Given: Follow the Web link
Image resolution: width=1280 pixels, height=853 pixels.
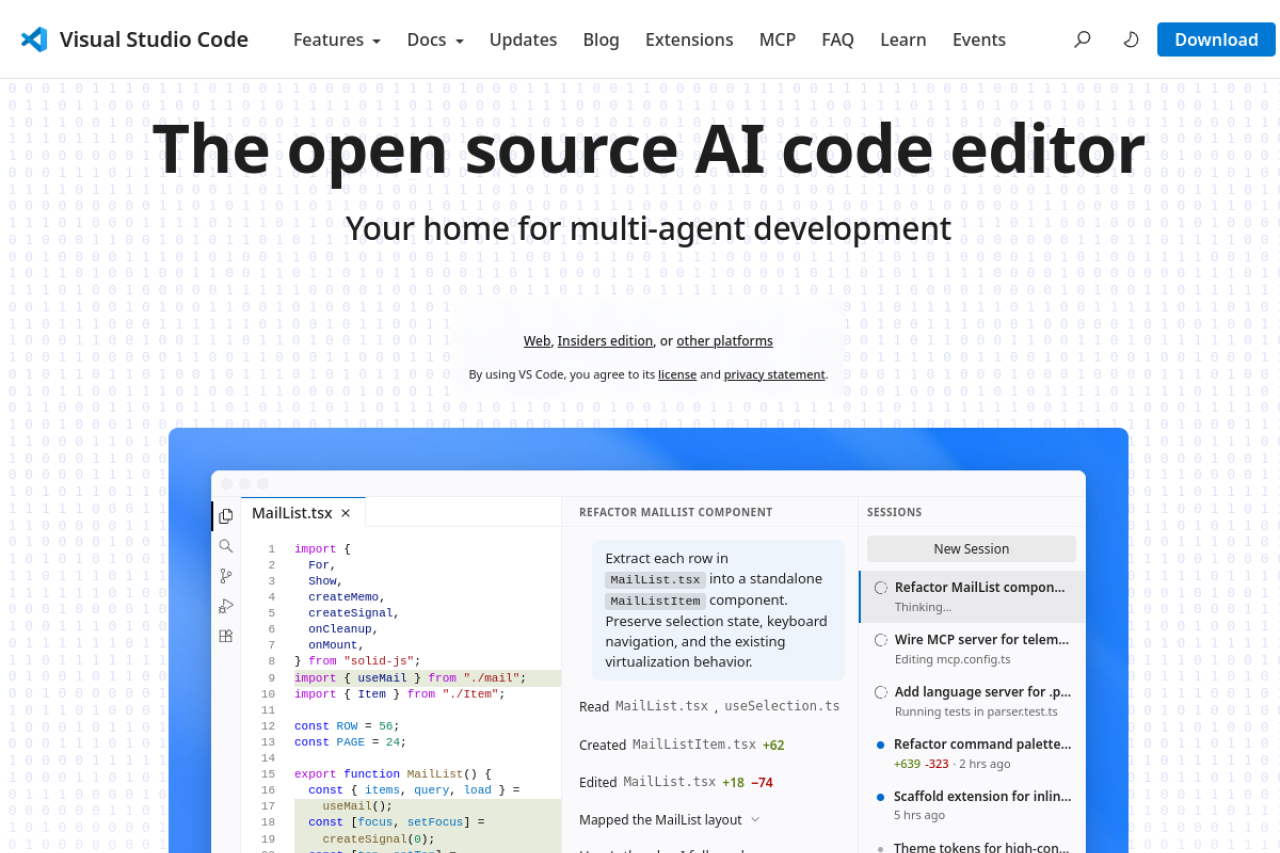Looking at the screenshot, I should point(537,341).
